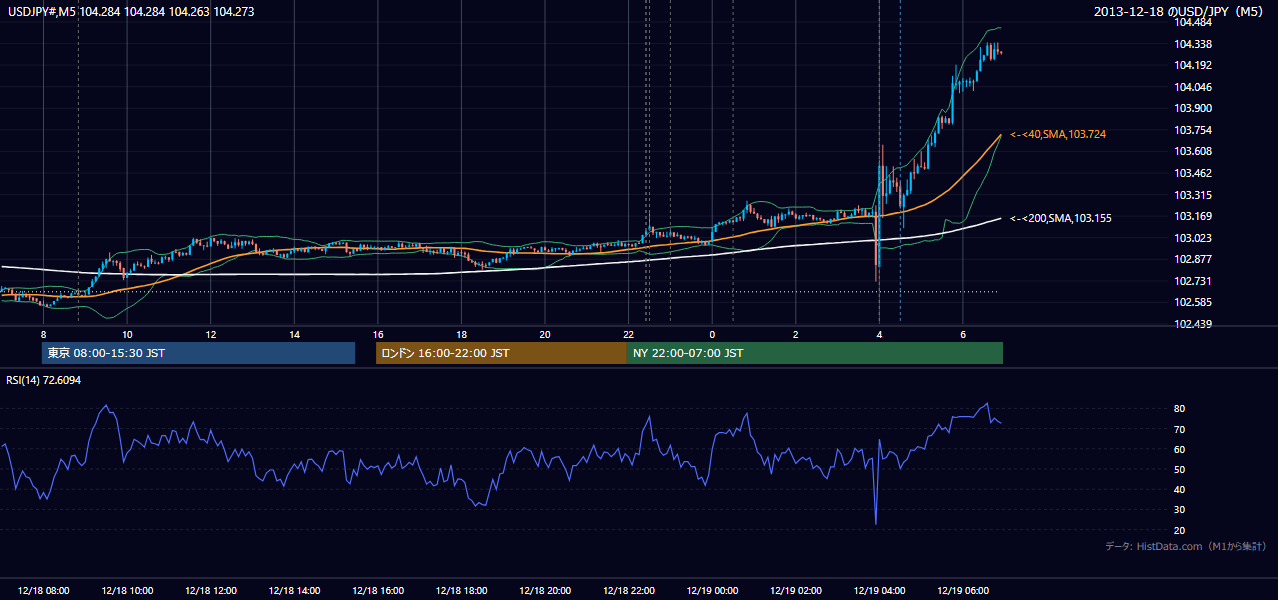This screenshot has height=600, width=1278.
Task: Click the 102.877 price axis label
Action: point(1194,259)
